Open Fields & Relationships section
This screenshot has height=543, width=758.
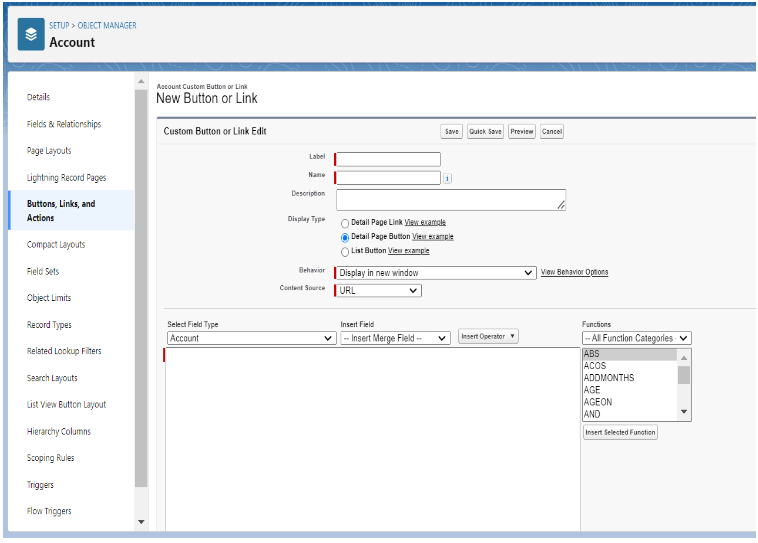(x=64, y=124)
